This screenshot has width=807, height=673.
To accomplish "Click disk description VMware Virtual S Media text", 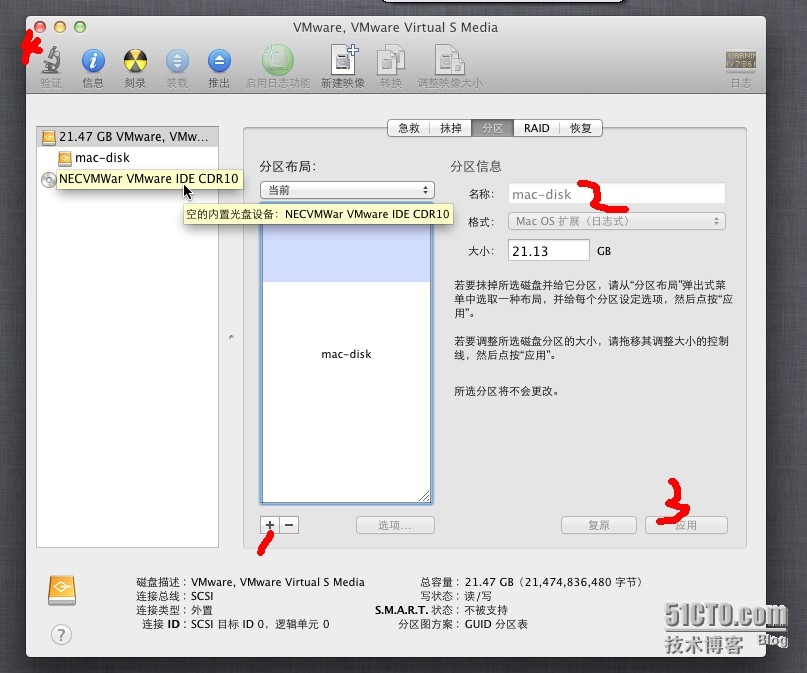I will pos(278,582).
